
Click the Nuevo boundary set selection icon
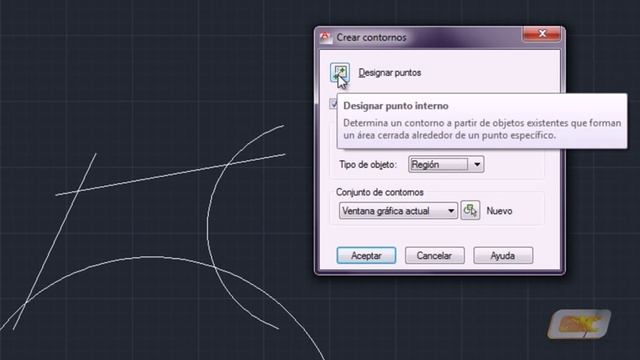[x=470, y=211]
